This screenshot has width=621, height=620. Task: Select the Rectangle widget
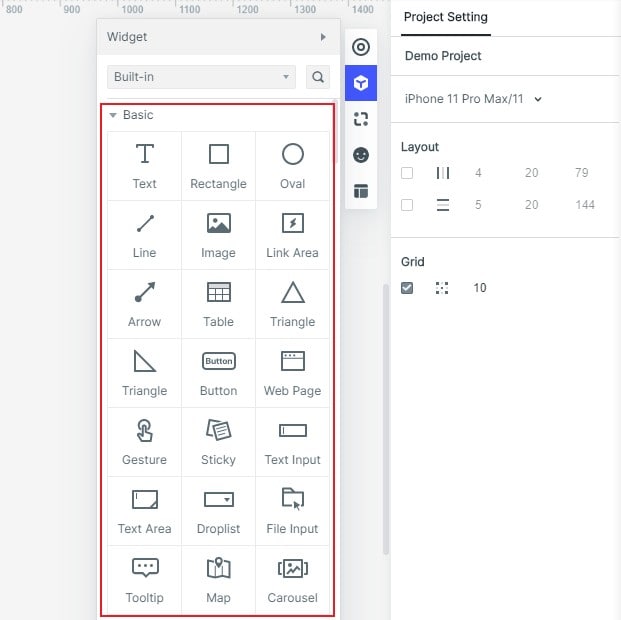click(219, 166)
